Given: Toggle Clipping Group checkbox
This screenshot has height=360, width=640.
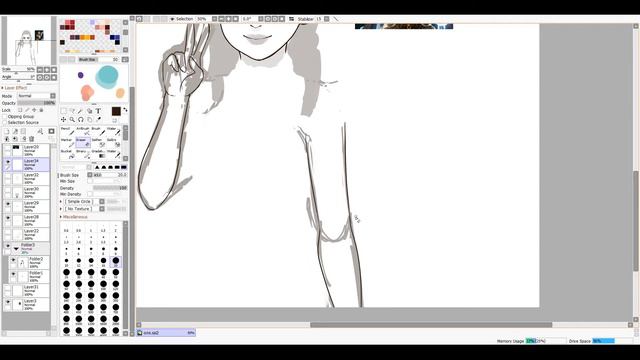Looking at the screenshot, I should tap(5, 117).
